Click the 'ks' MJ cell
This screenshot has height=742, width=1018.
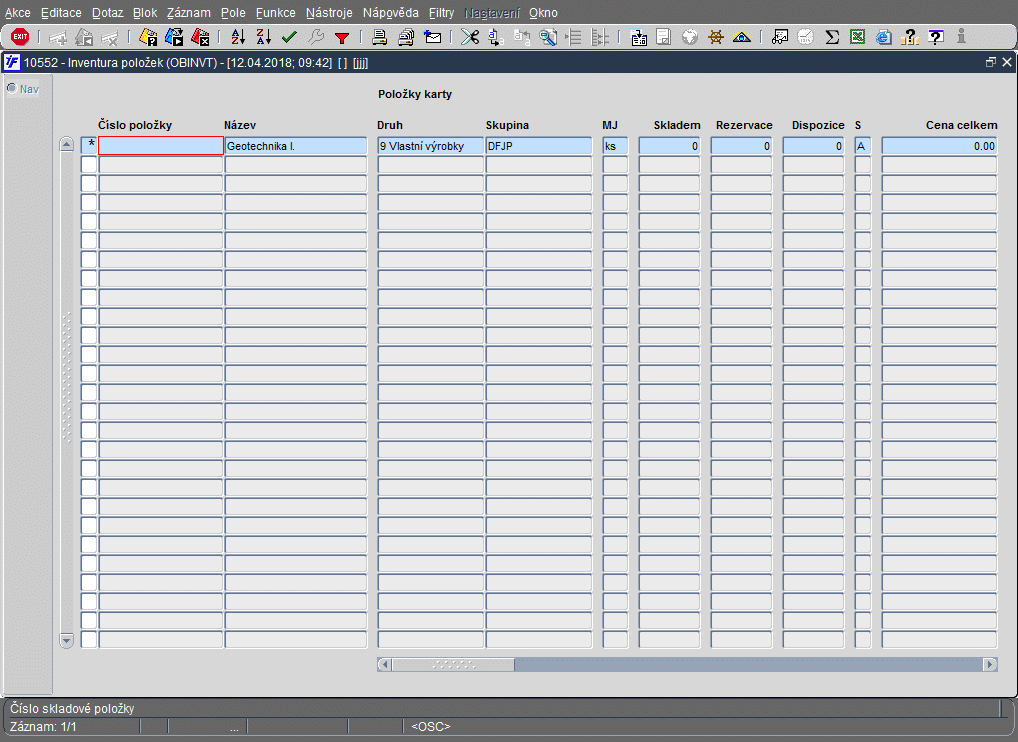pos(615,146)
